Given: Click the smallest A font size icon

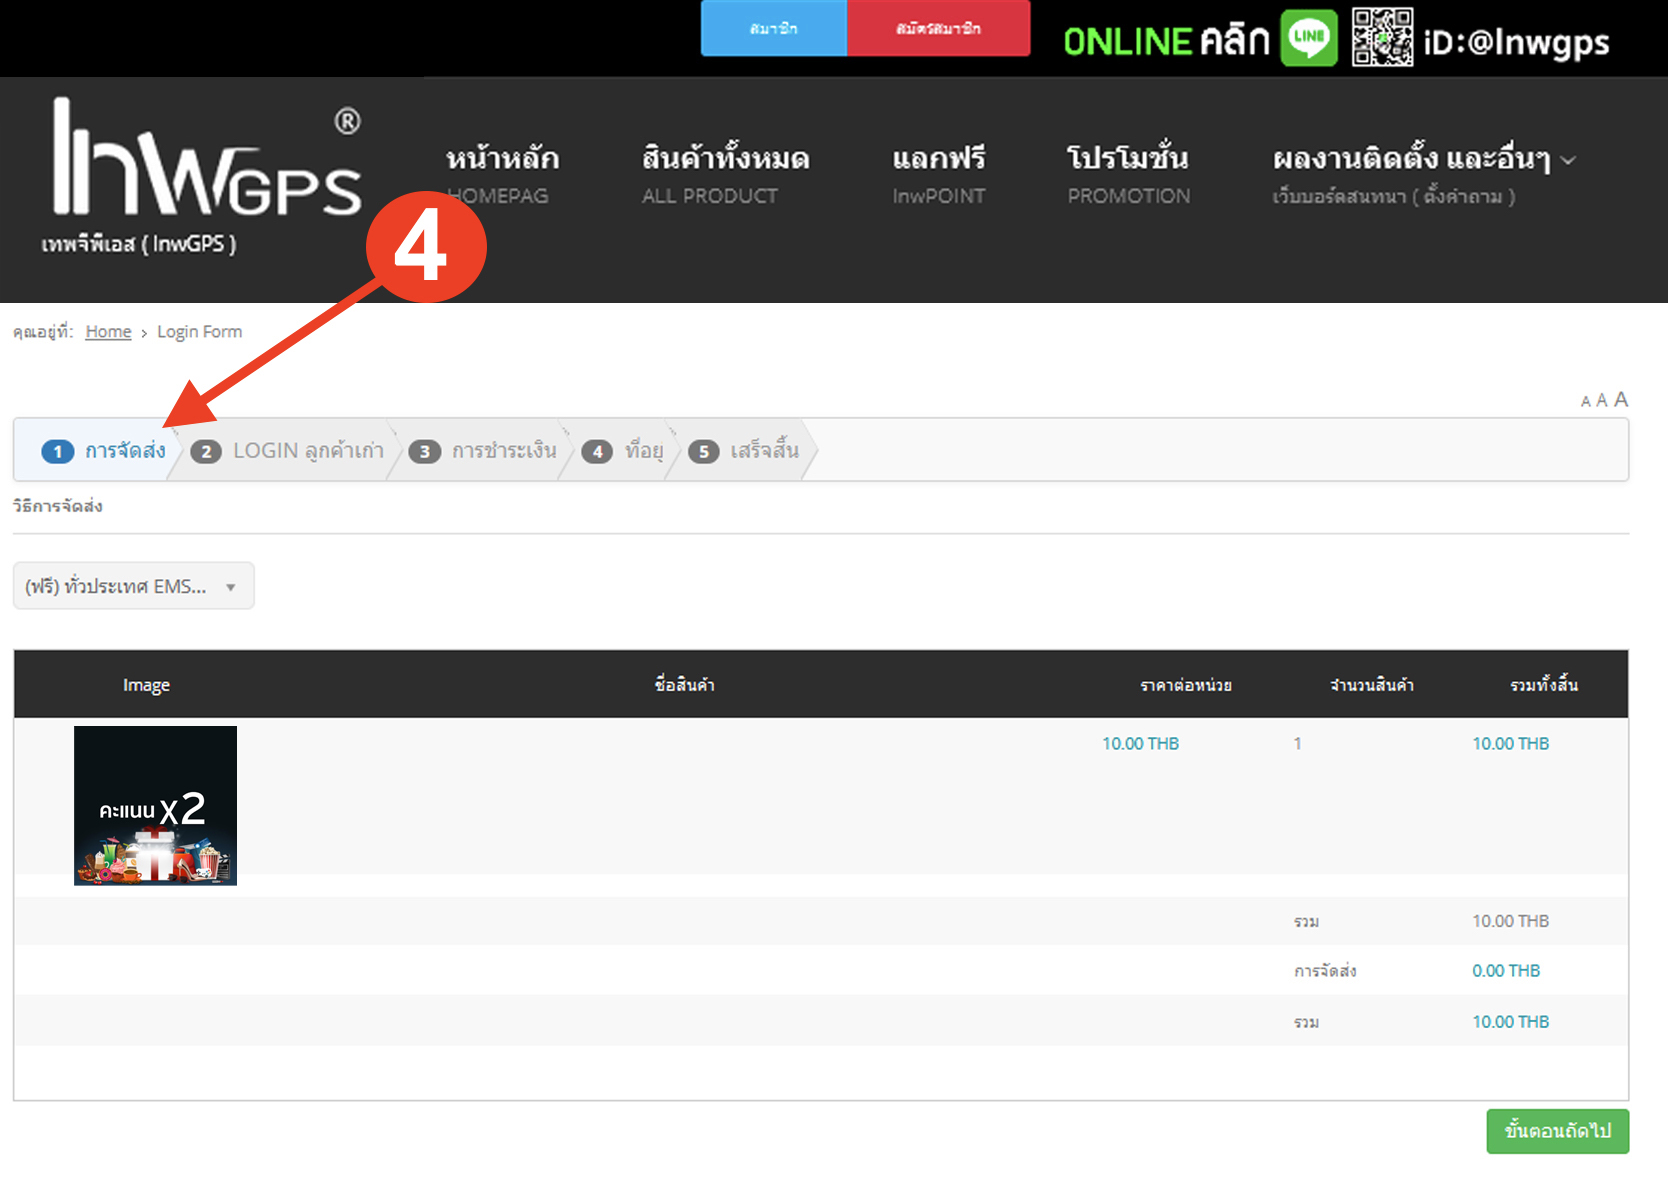Looking at the screenshot, I should pos(1585,402).
